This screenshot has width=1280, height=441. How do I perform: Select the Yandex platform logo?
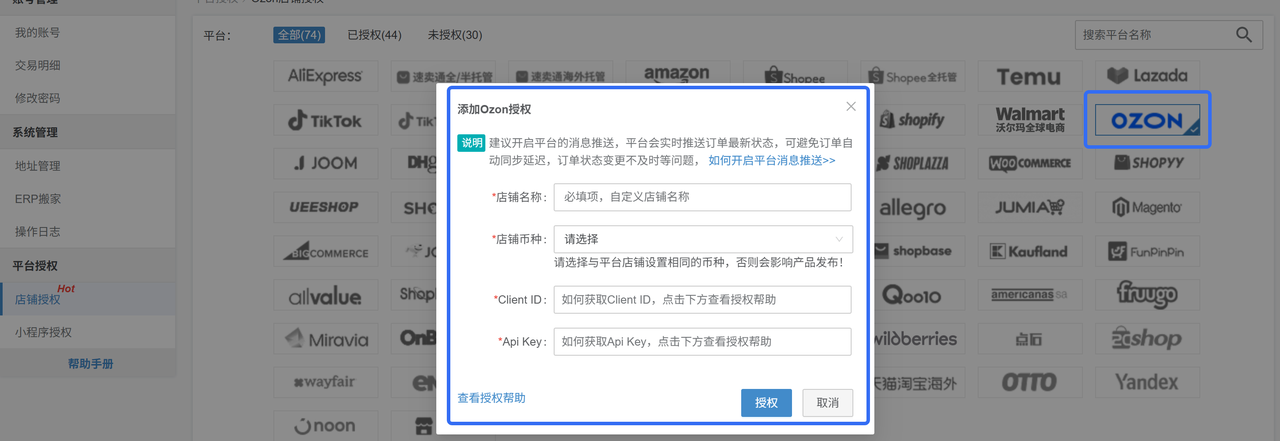(x=1147, y=383)
